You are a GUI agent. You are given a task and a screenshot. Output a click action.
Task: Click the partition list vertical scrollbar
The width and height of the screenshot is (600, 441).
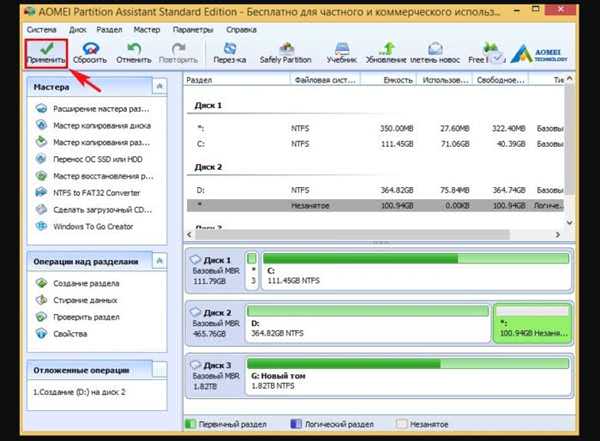click(569, 140)
